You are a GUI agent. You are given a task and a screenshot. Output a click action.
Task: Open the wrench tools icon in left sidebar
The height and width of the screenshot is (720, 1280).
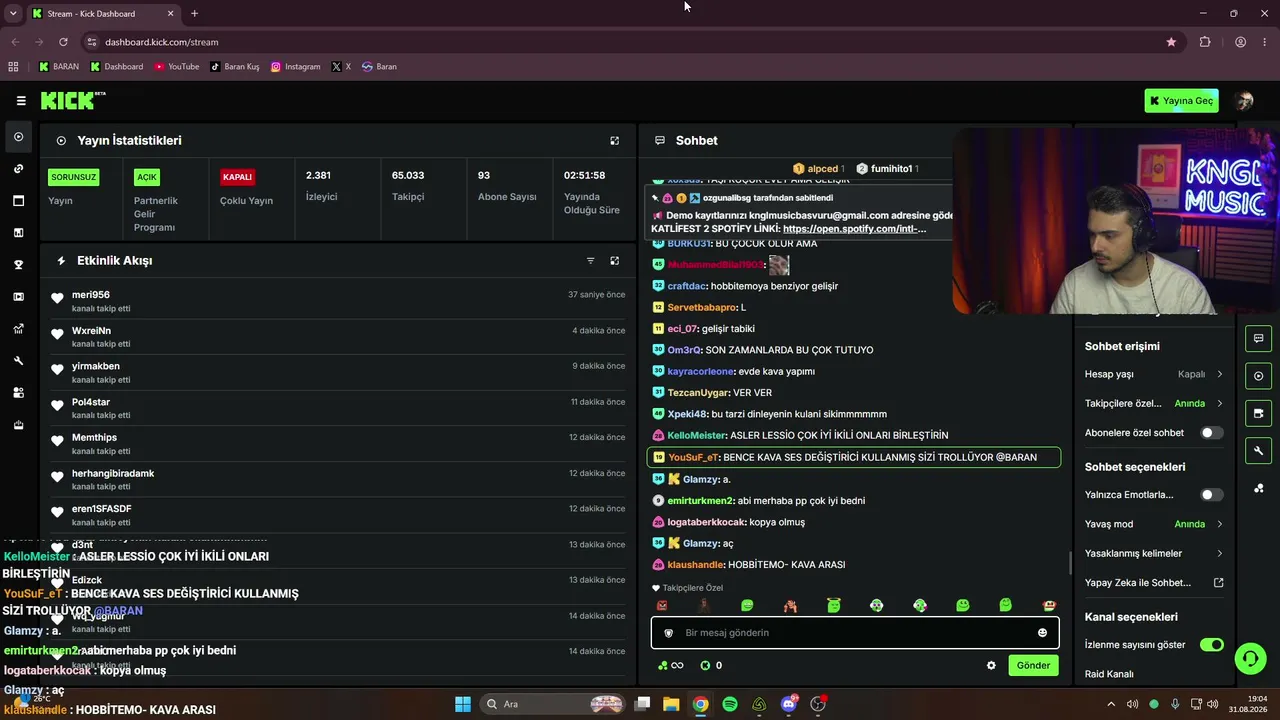(x=18, y=361)
